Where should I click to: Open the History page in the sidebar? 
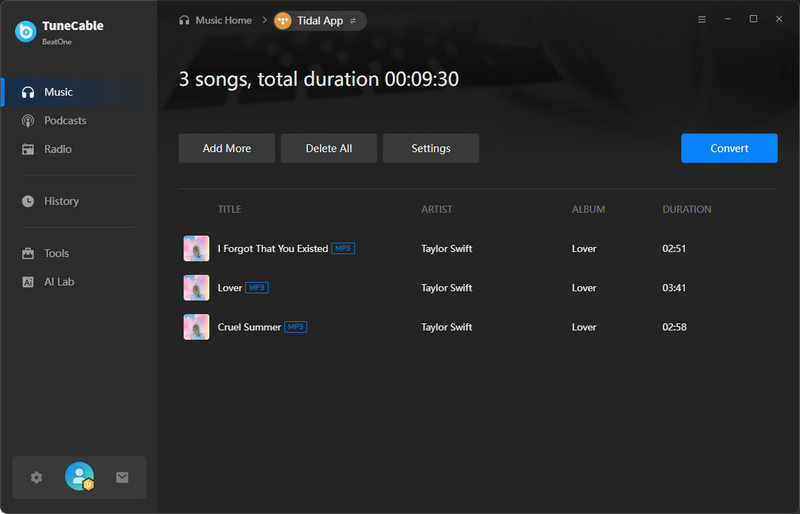pyautogui.click(x=79, y=201)
